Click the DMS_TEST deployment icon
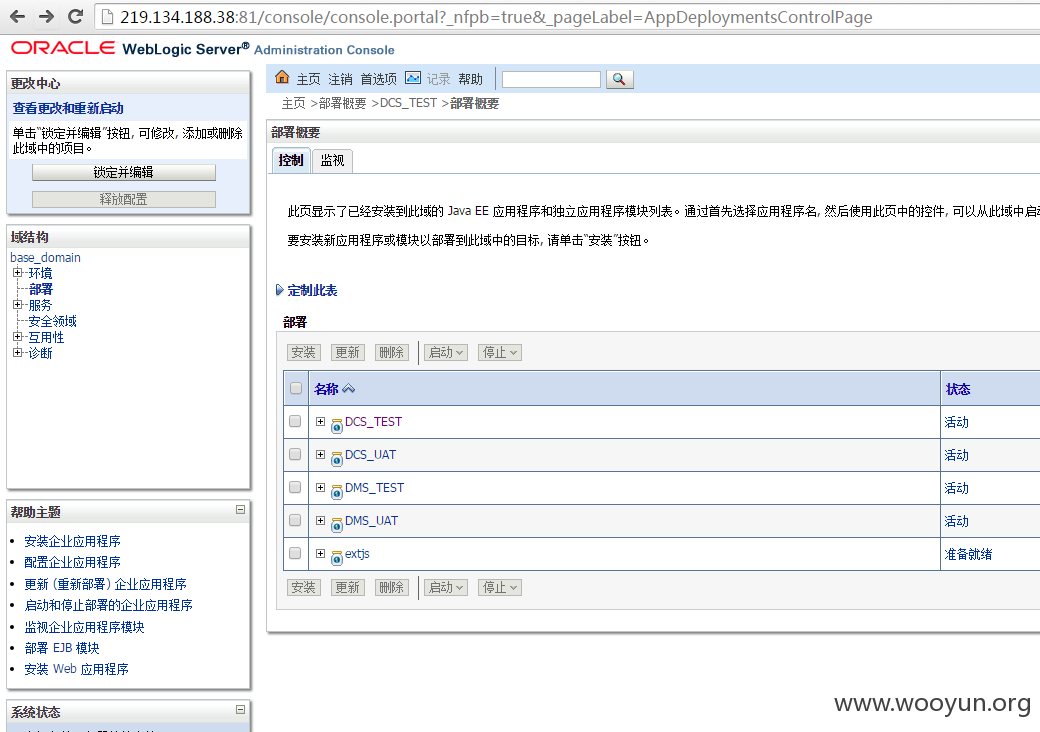The width and height of the screenshot is (1040, 732). pyautogui.click(x=336, y=491)
